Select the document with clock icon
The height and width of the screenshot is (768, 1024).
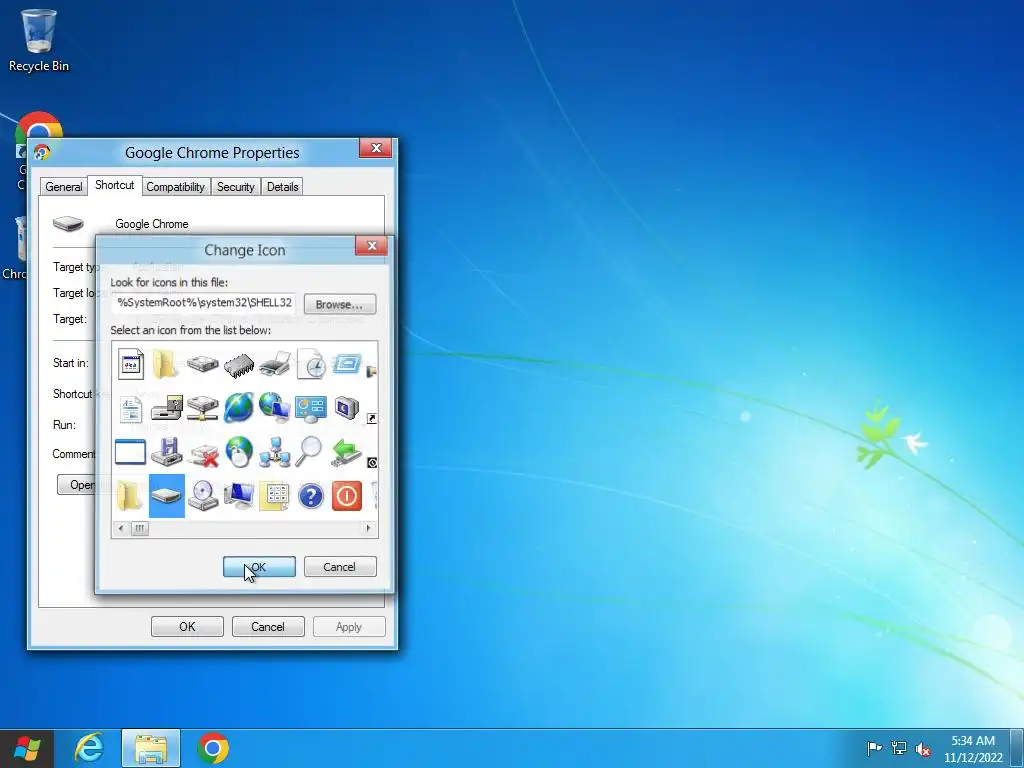310,364
